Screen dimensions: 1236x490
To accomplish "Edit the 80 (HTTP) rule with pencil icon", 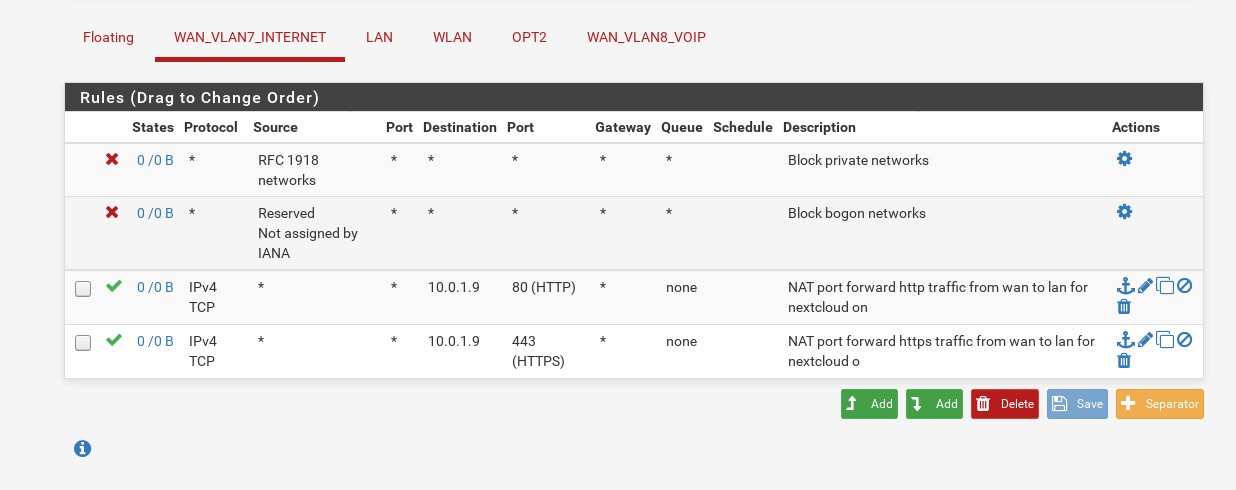I will pos(1145,286).
